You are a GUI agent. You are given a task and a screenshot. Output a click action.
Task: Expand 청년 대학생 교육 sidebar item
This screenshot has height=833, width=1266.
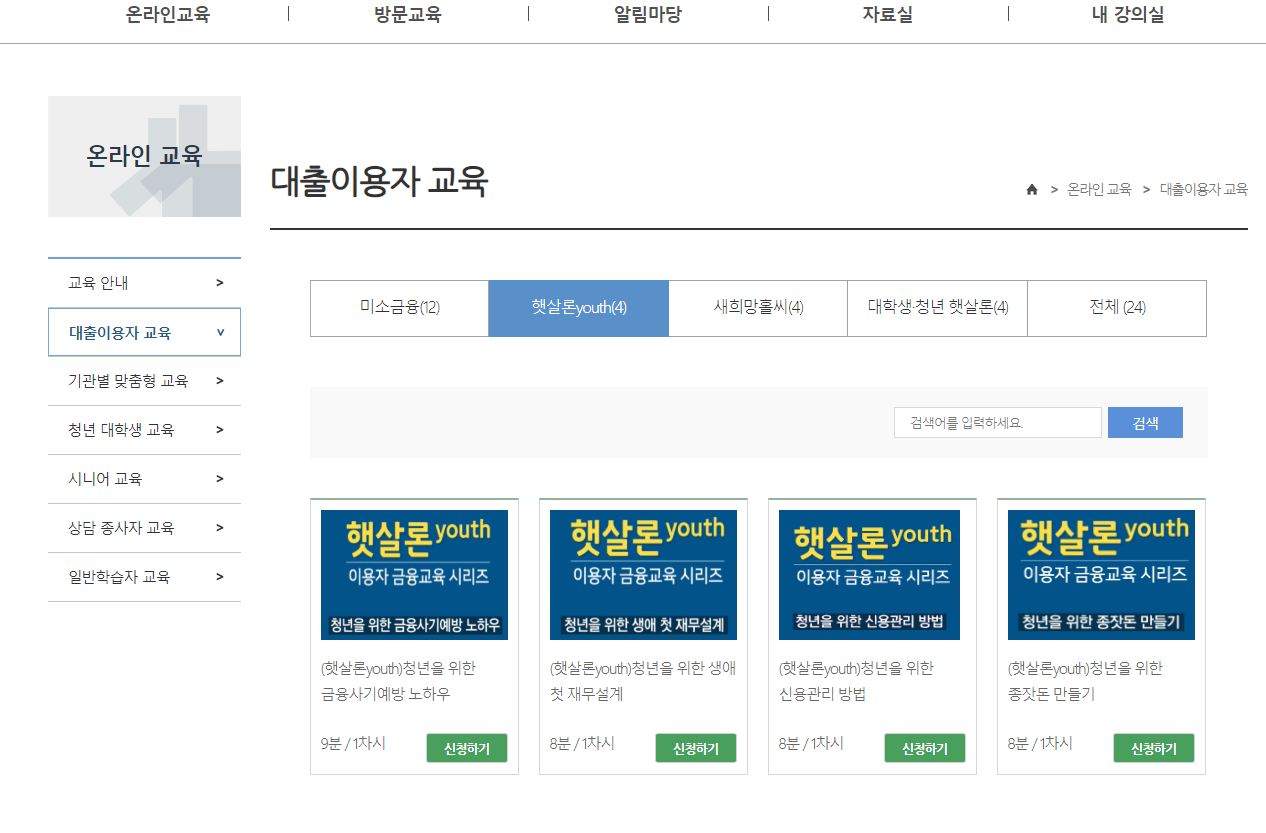coord(144,430)
